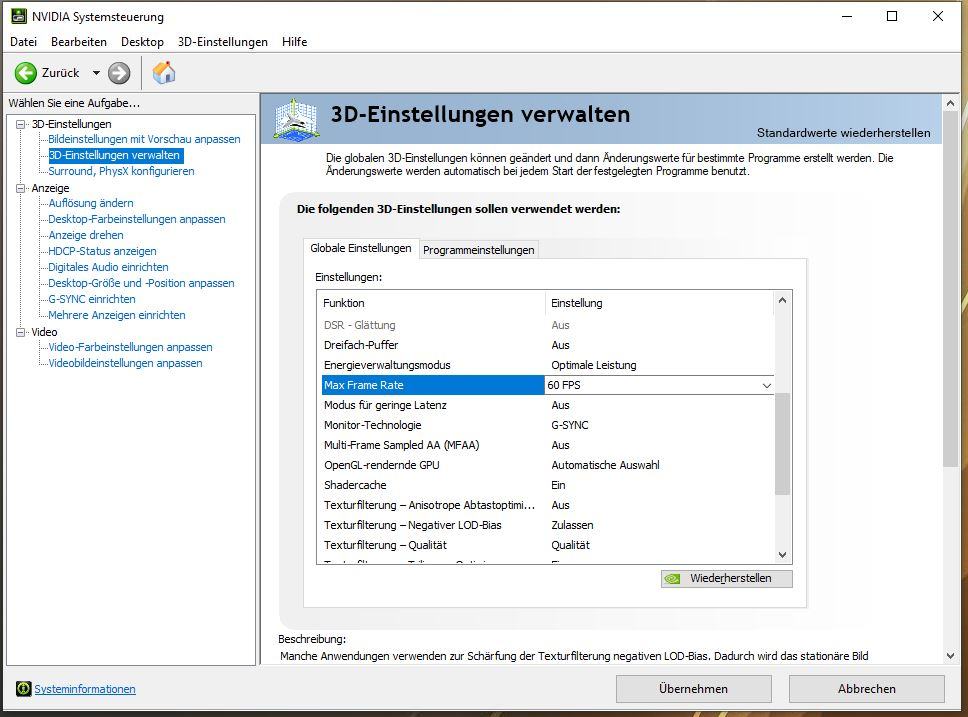Select the Globale Einstellungen tab
Viewport: 968px width, 717px height.
pyautogui.click(x=361, y=248)
